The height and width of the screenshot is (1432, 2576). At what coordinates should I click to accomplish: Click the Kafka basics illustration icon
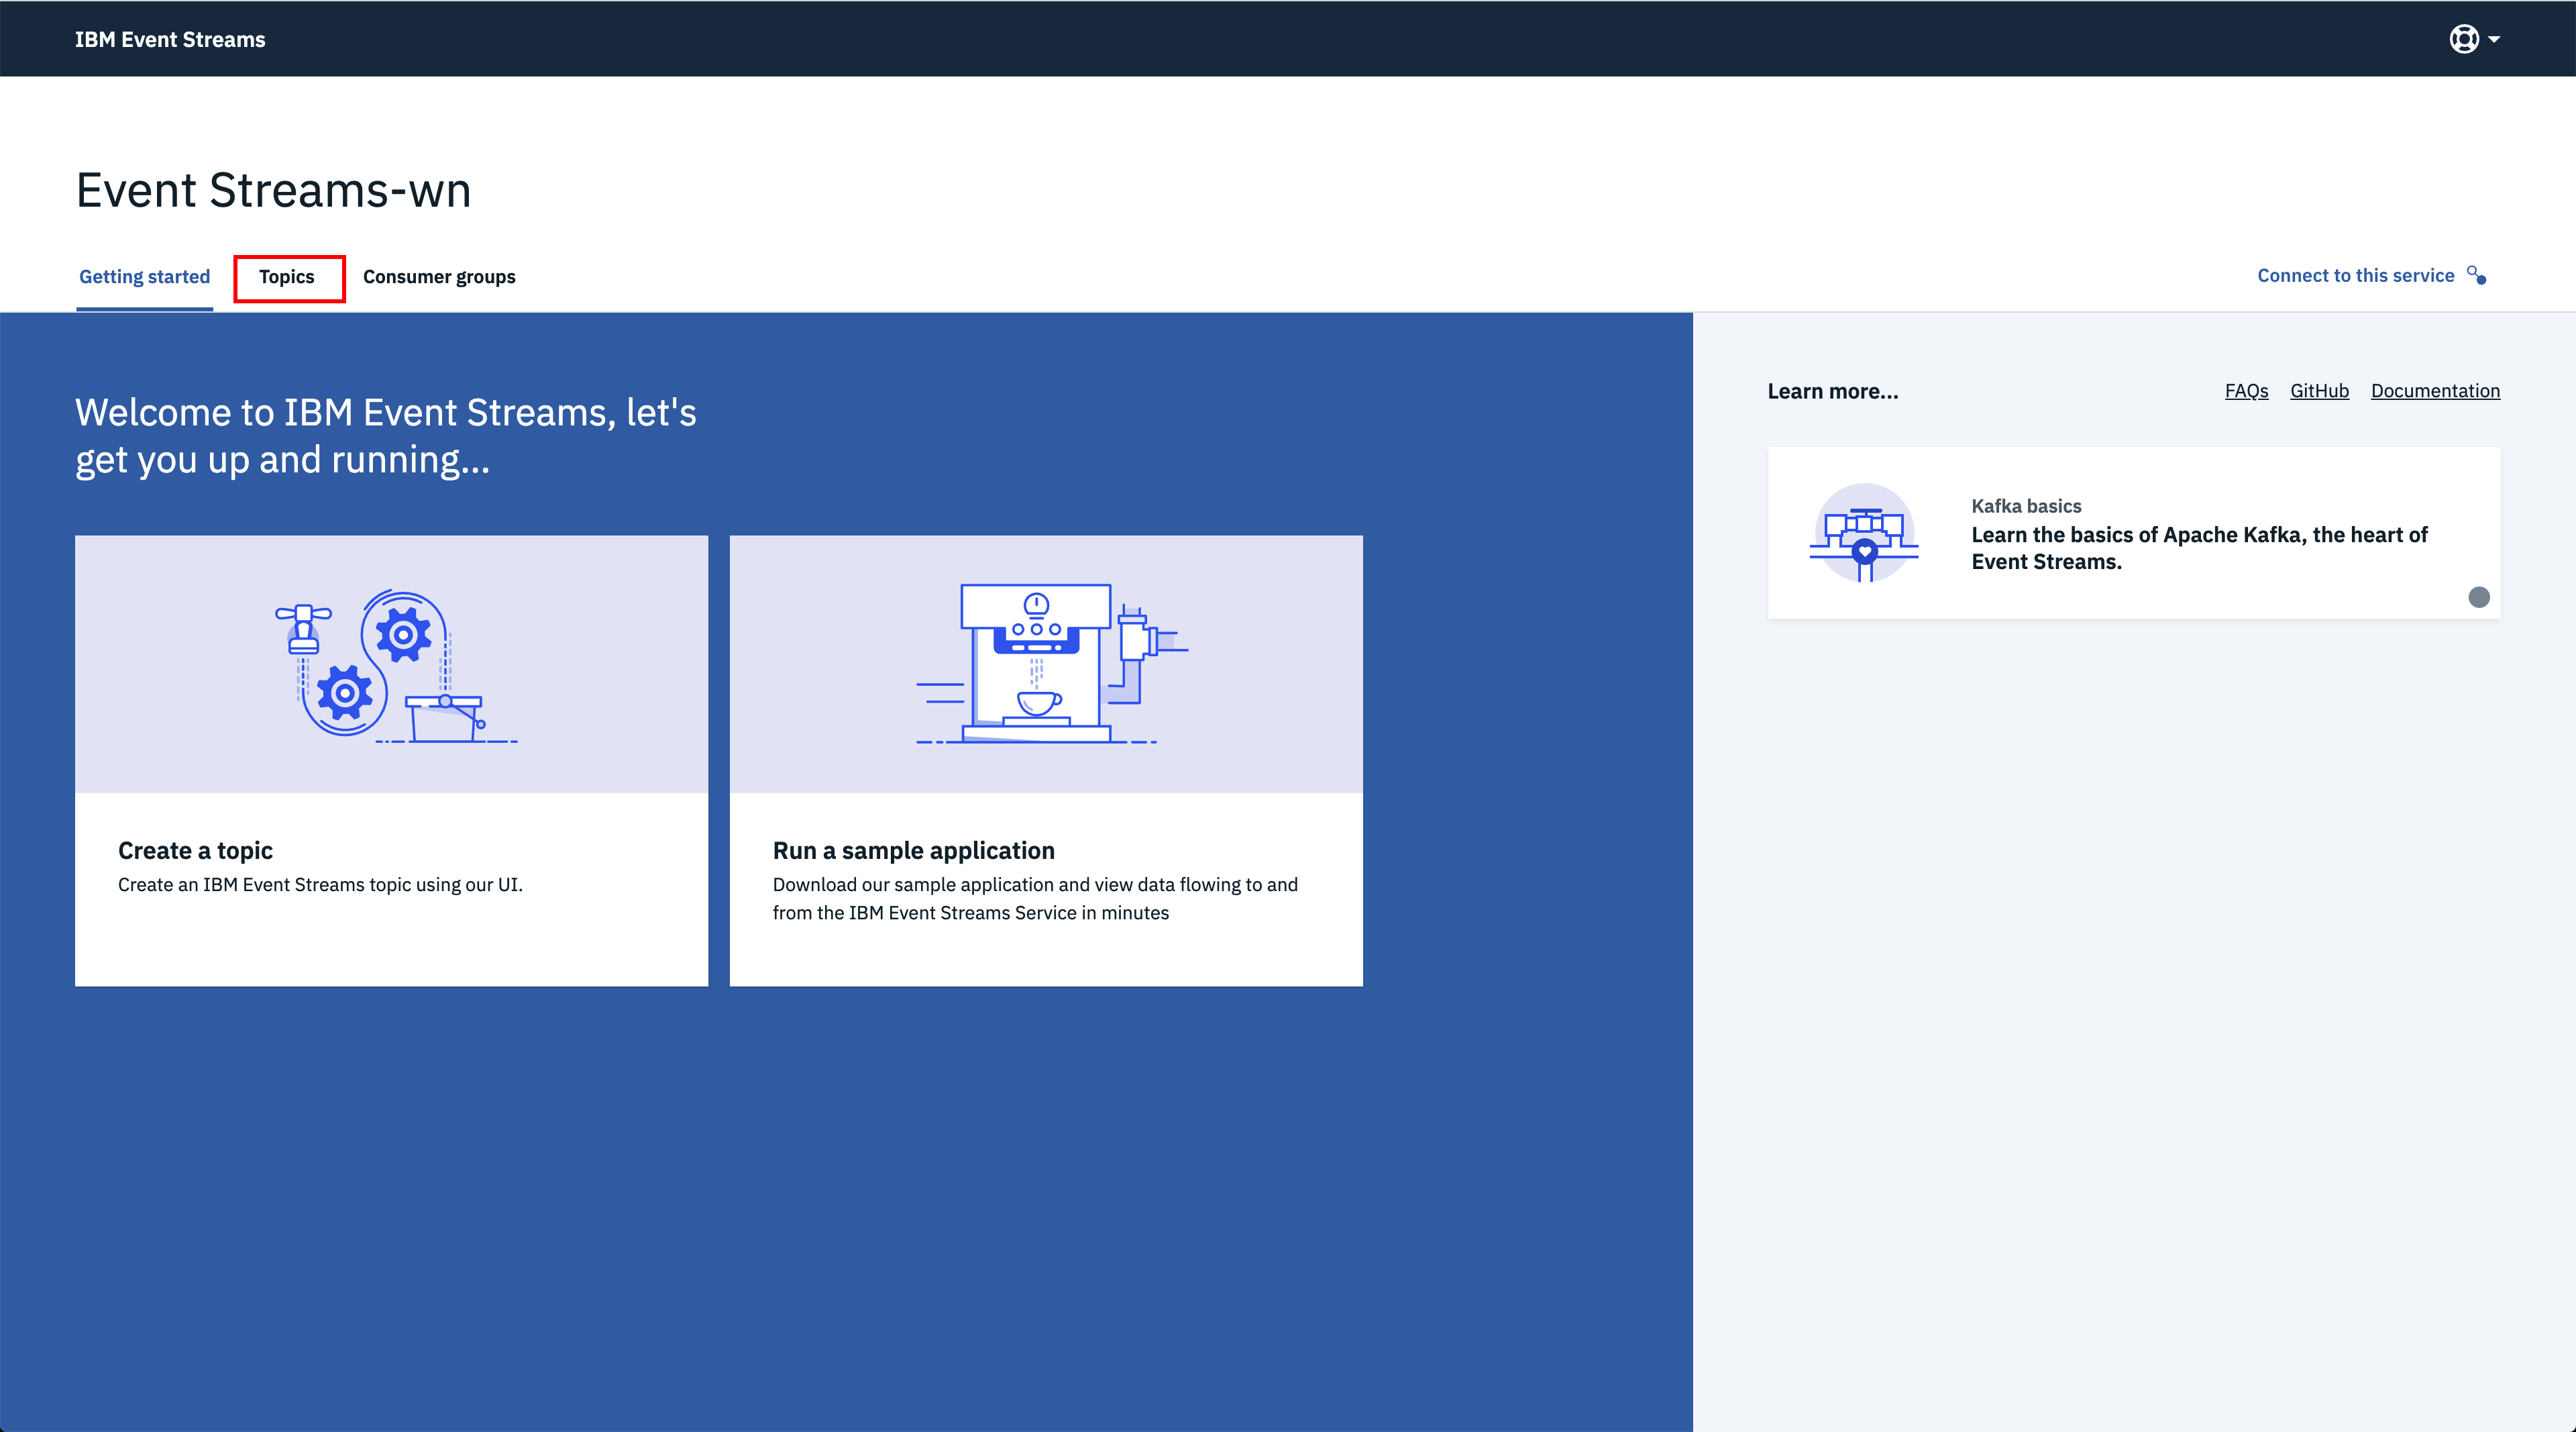click(x=1864, y=533)
